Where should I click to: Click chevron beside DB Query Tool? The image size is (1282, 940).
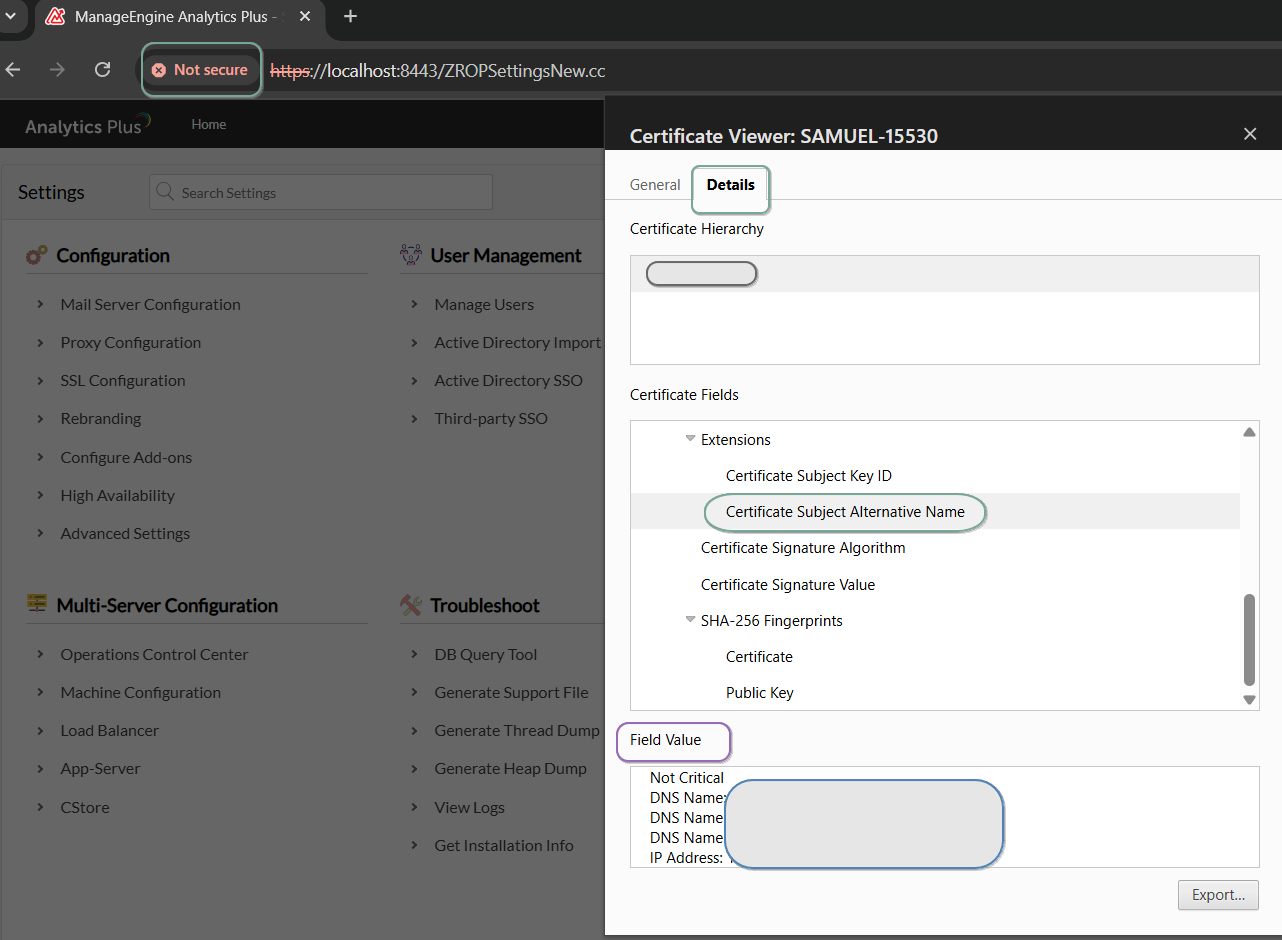click(414, 654)
